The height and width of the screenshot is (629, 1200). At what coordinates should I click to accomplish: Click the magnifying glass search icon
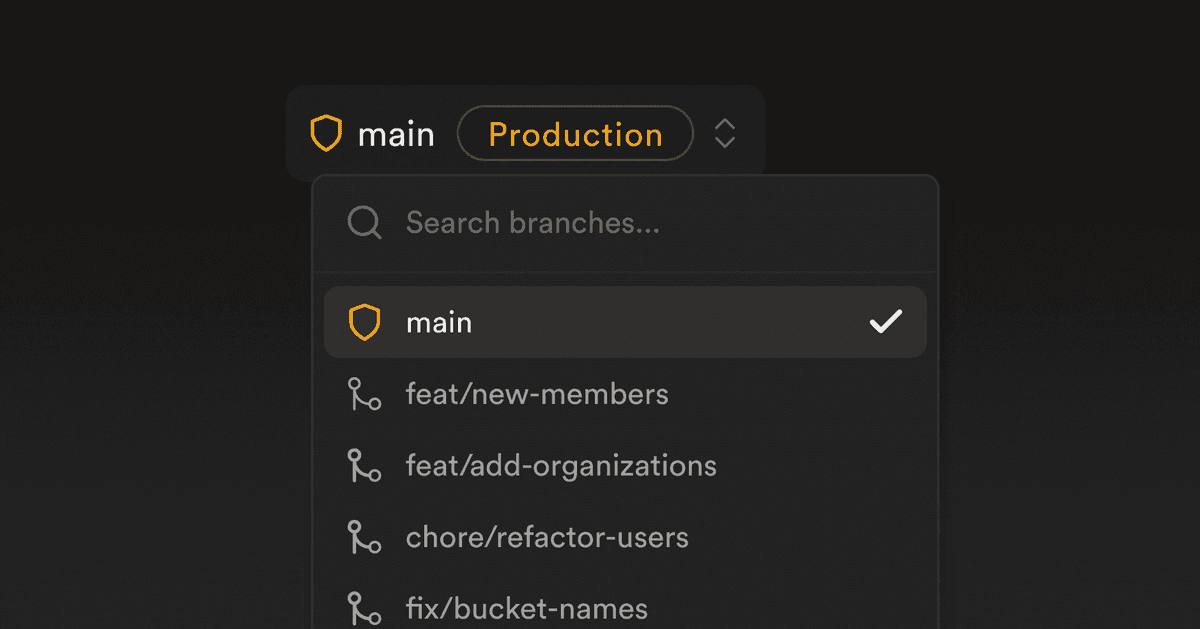364,223
